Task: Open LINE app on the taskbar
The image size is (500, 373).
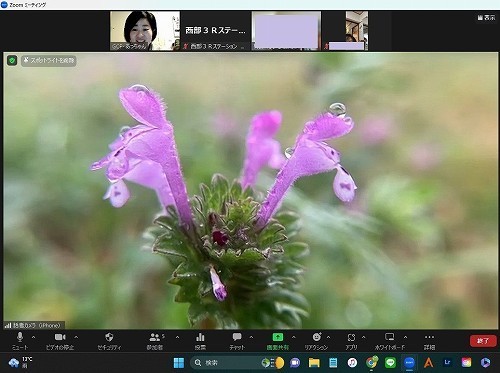Action: (390, 362)
